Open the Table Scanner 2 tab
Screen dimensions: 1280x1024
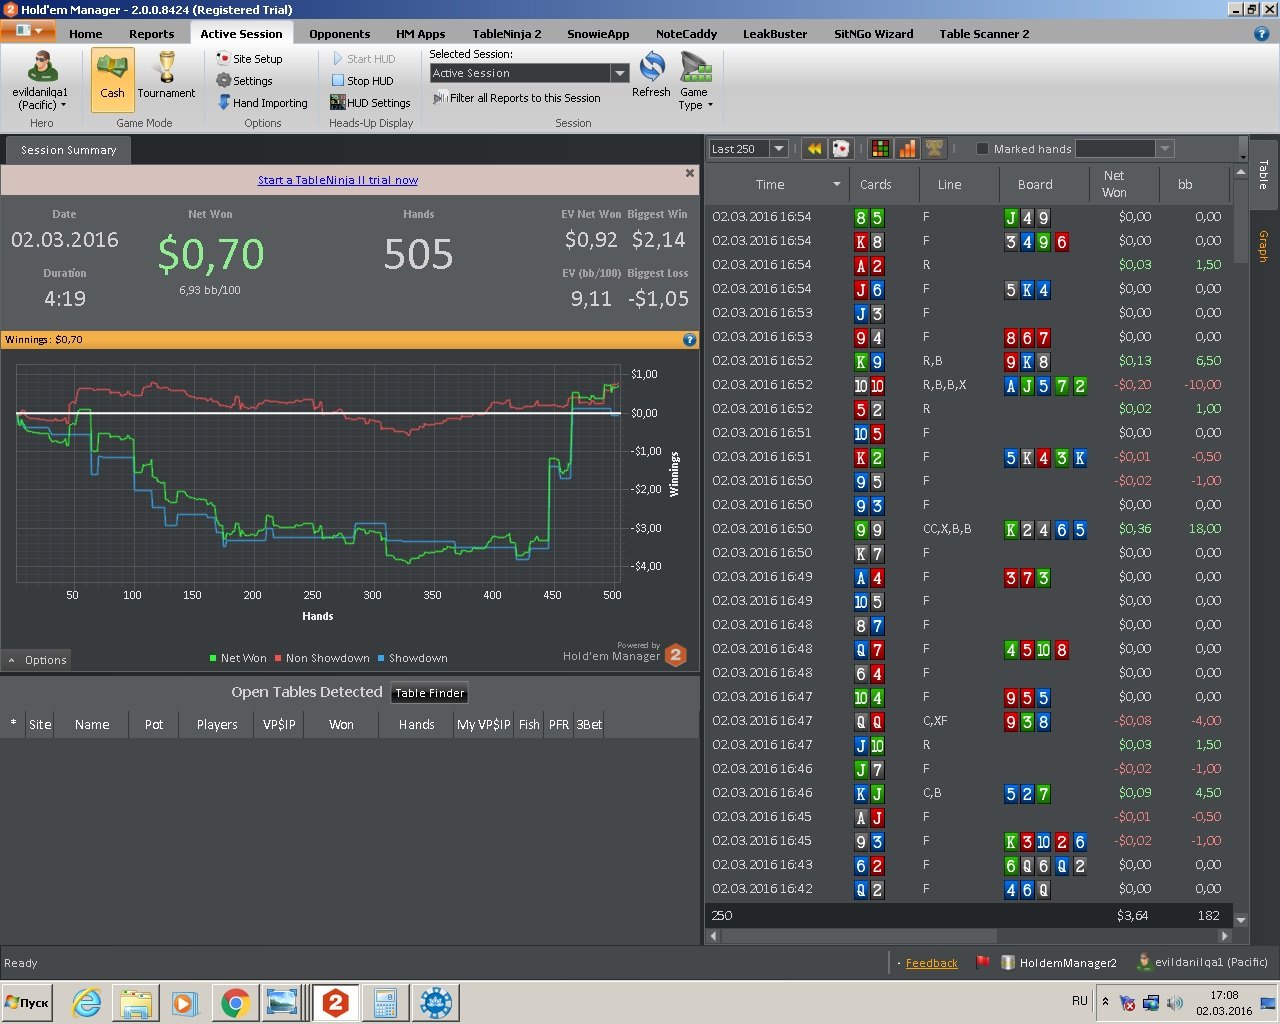click(984, 34)
